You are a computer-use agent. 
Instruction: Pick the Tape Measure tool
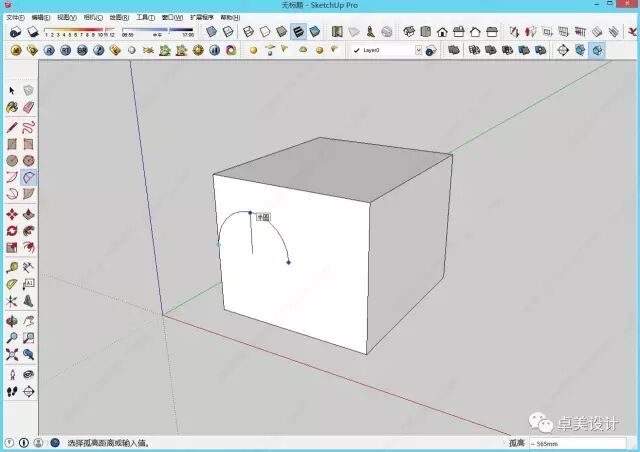12,267
